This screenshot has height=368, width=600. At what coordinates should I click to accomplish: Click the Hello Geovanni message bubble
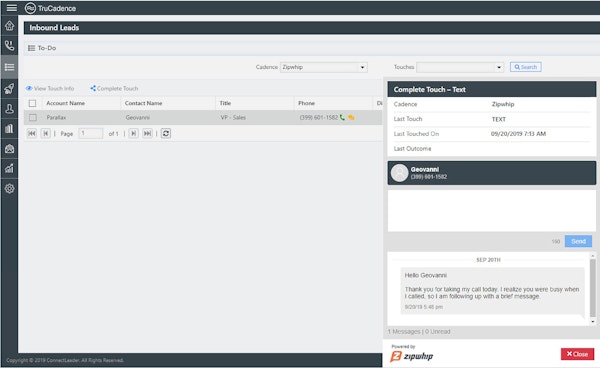pyautogui.click(x=492, y=291)
